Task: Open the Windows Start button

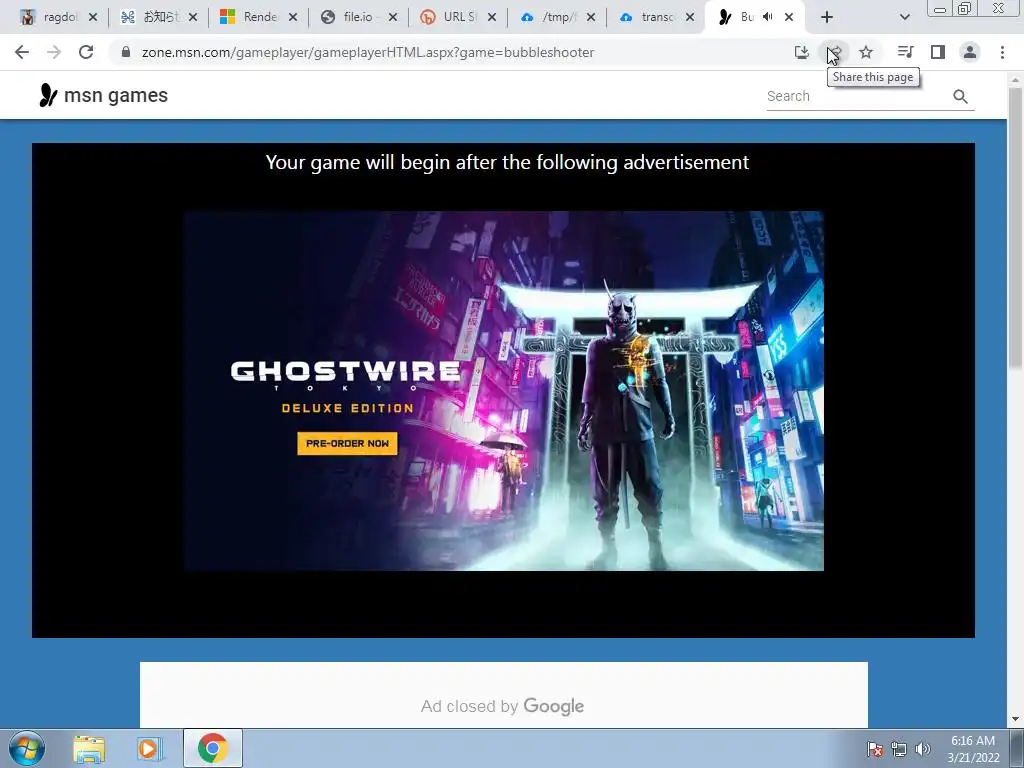Action: pyautogui.click(x=26, y=748)
